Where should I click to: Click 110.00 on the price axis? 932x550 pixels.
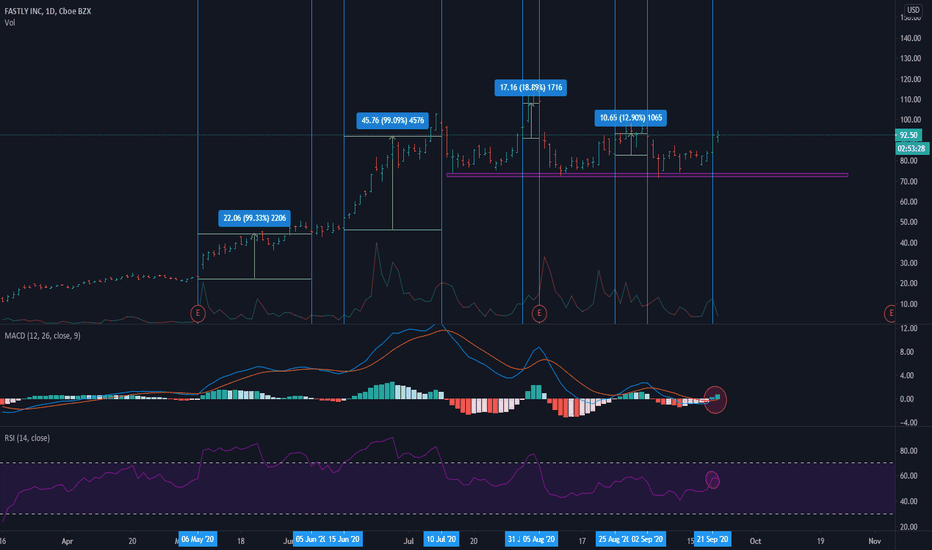(x=910, y=99)
